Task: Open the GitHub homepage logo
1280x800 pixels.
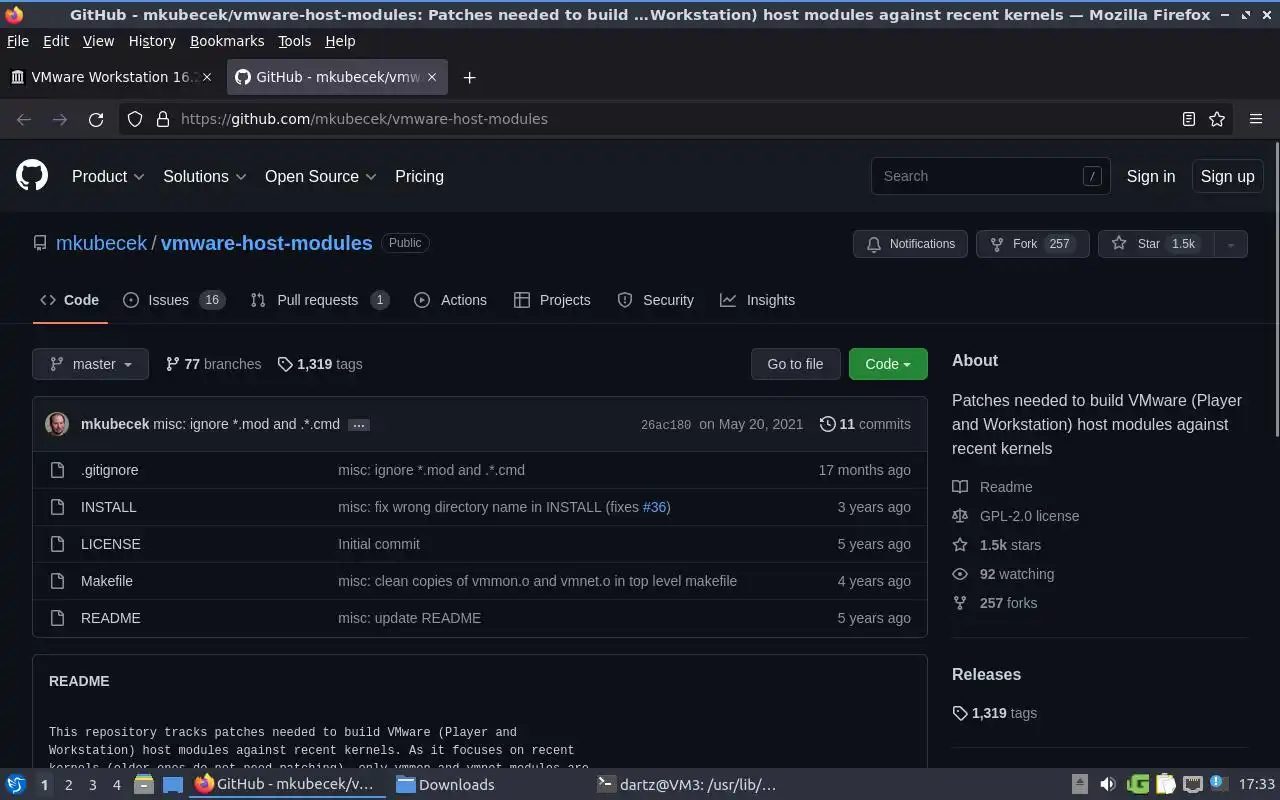Action: (32, 176)
